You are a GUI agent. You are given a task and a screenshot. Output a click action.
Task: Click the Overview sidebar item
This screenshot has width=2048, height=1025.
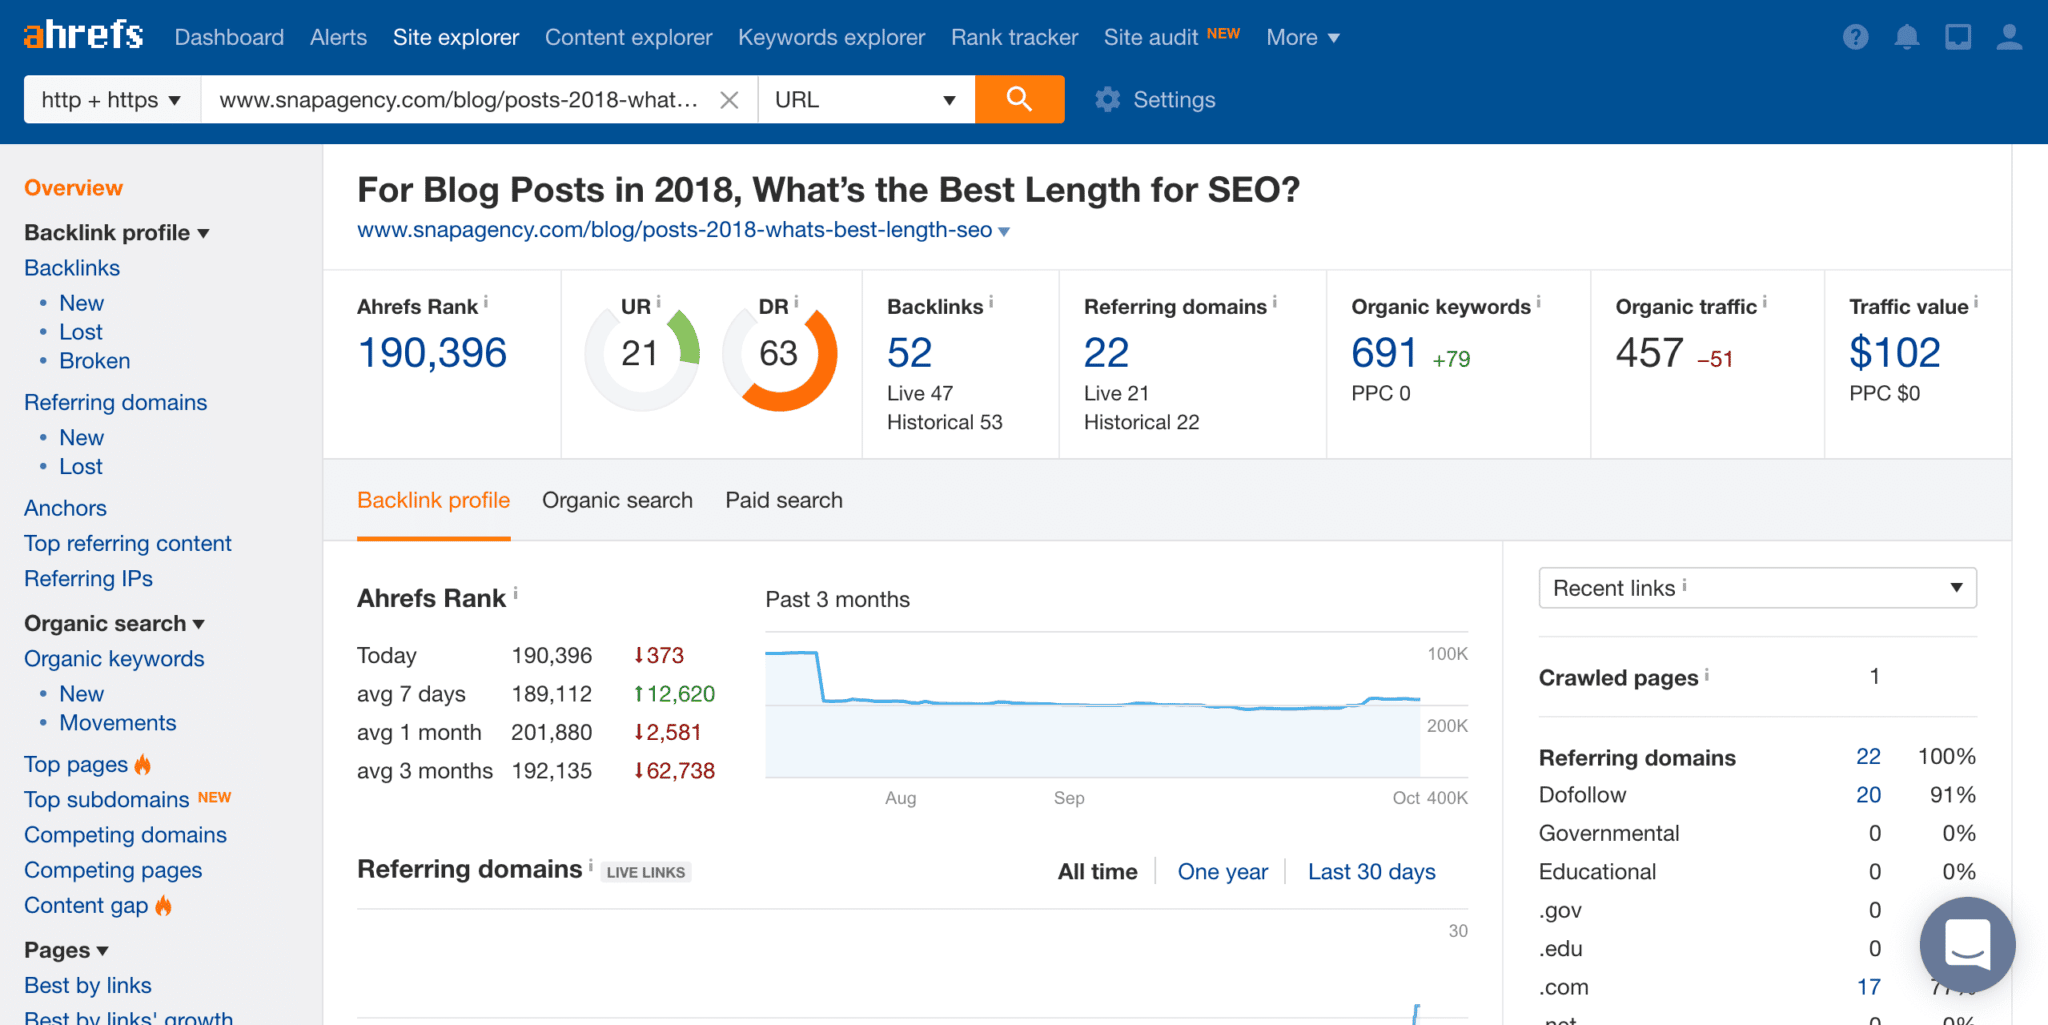pos(73,188)
